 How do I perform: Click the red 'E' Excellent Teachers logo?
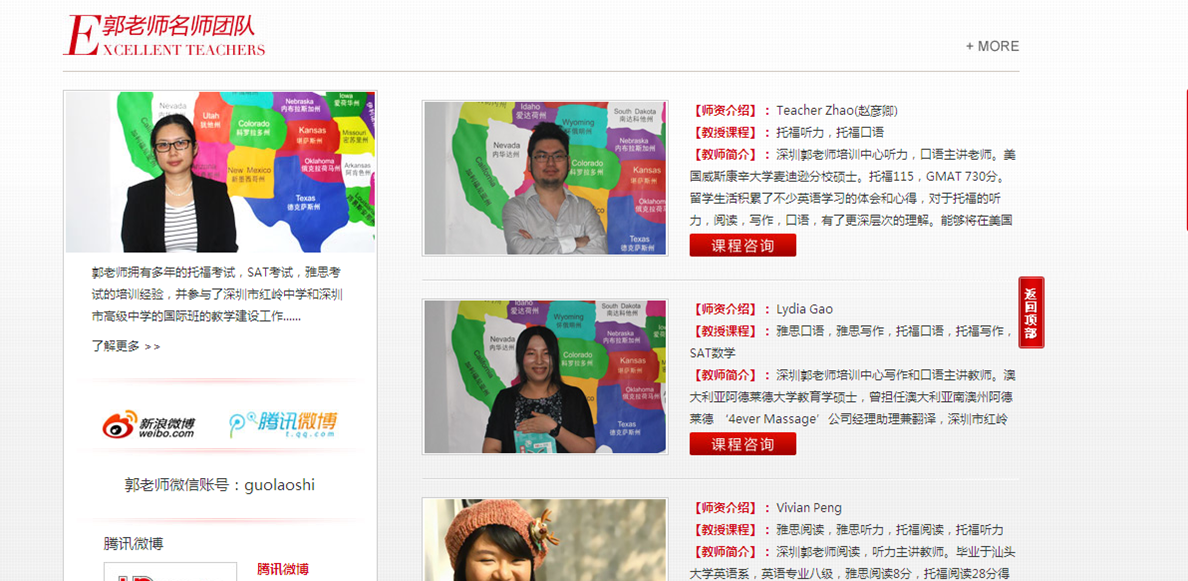[x=81, y=36]
